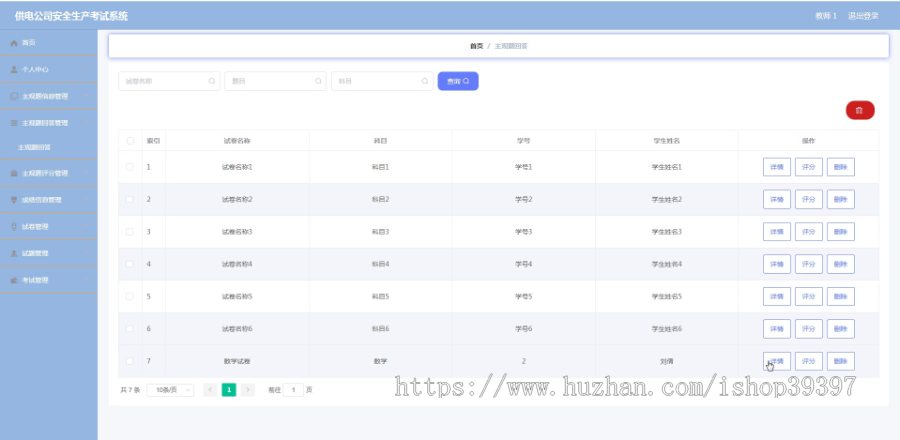Viewport: 900px width, 440px height.
Task: Click the icon beside 试题管理
Action: pos(14,253)
